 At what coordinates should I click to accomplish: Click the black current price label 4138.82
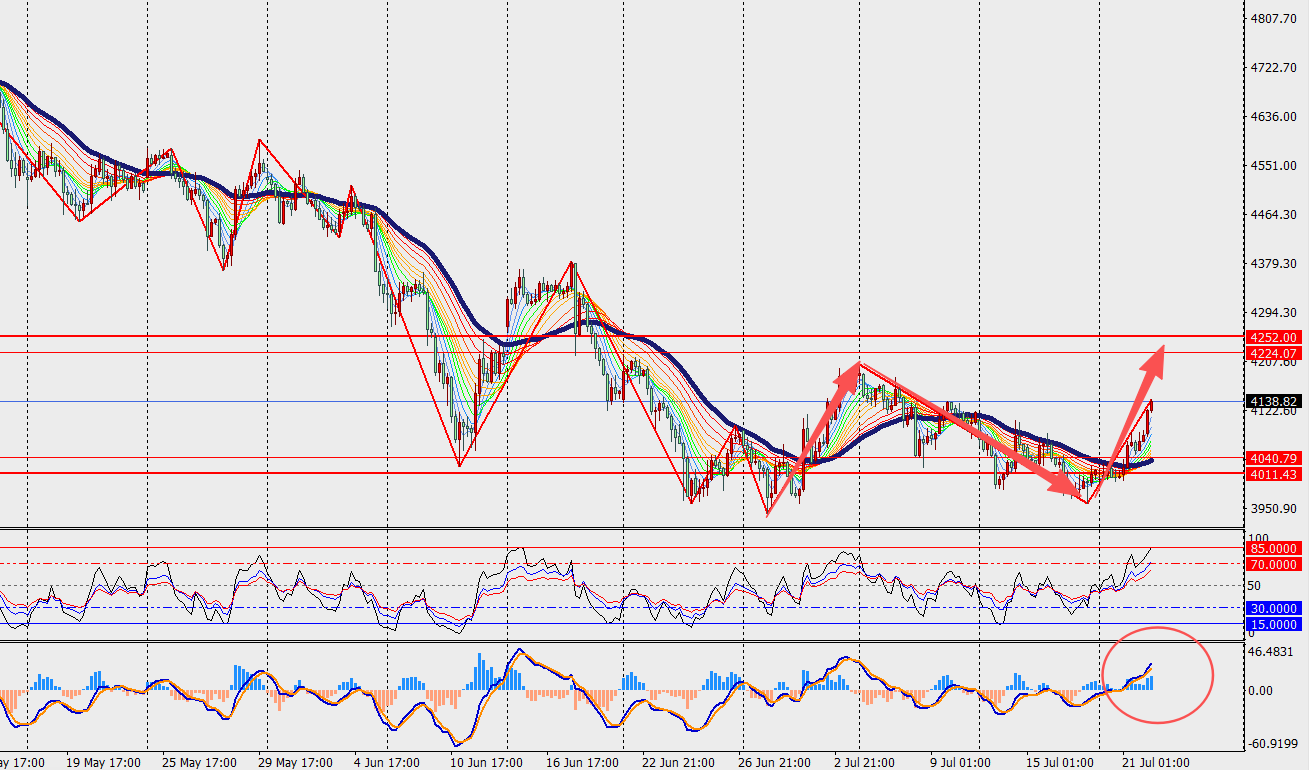coord(1274,401)
